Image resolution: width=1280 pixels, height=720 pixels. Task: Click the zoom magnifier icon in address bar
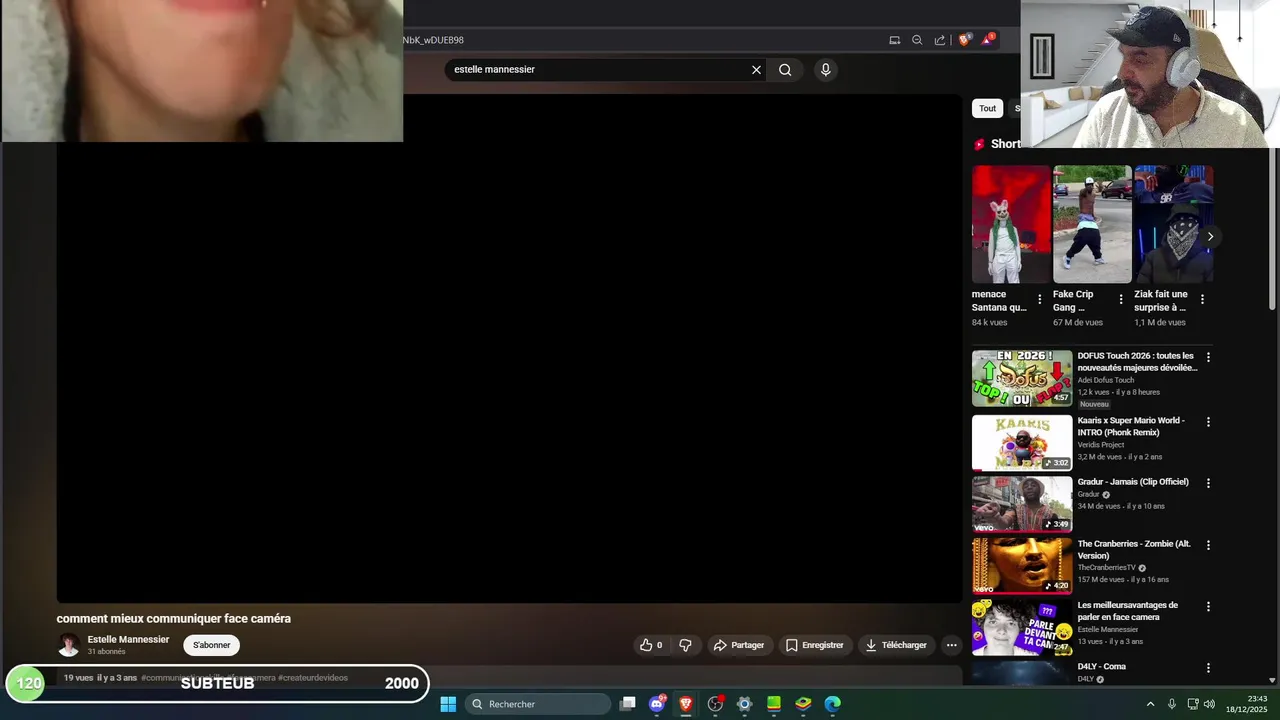[x=917, y=40]
